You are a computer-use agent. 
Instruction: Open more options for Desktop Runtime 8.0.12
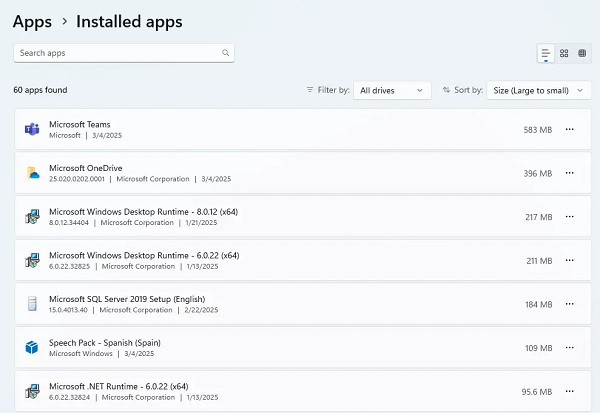pos(569,217)
